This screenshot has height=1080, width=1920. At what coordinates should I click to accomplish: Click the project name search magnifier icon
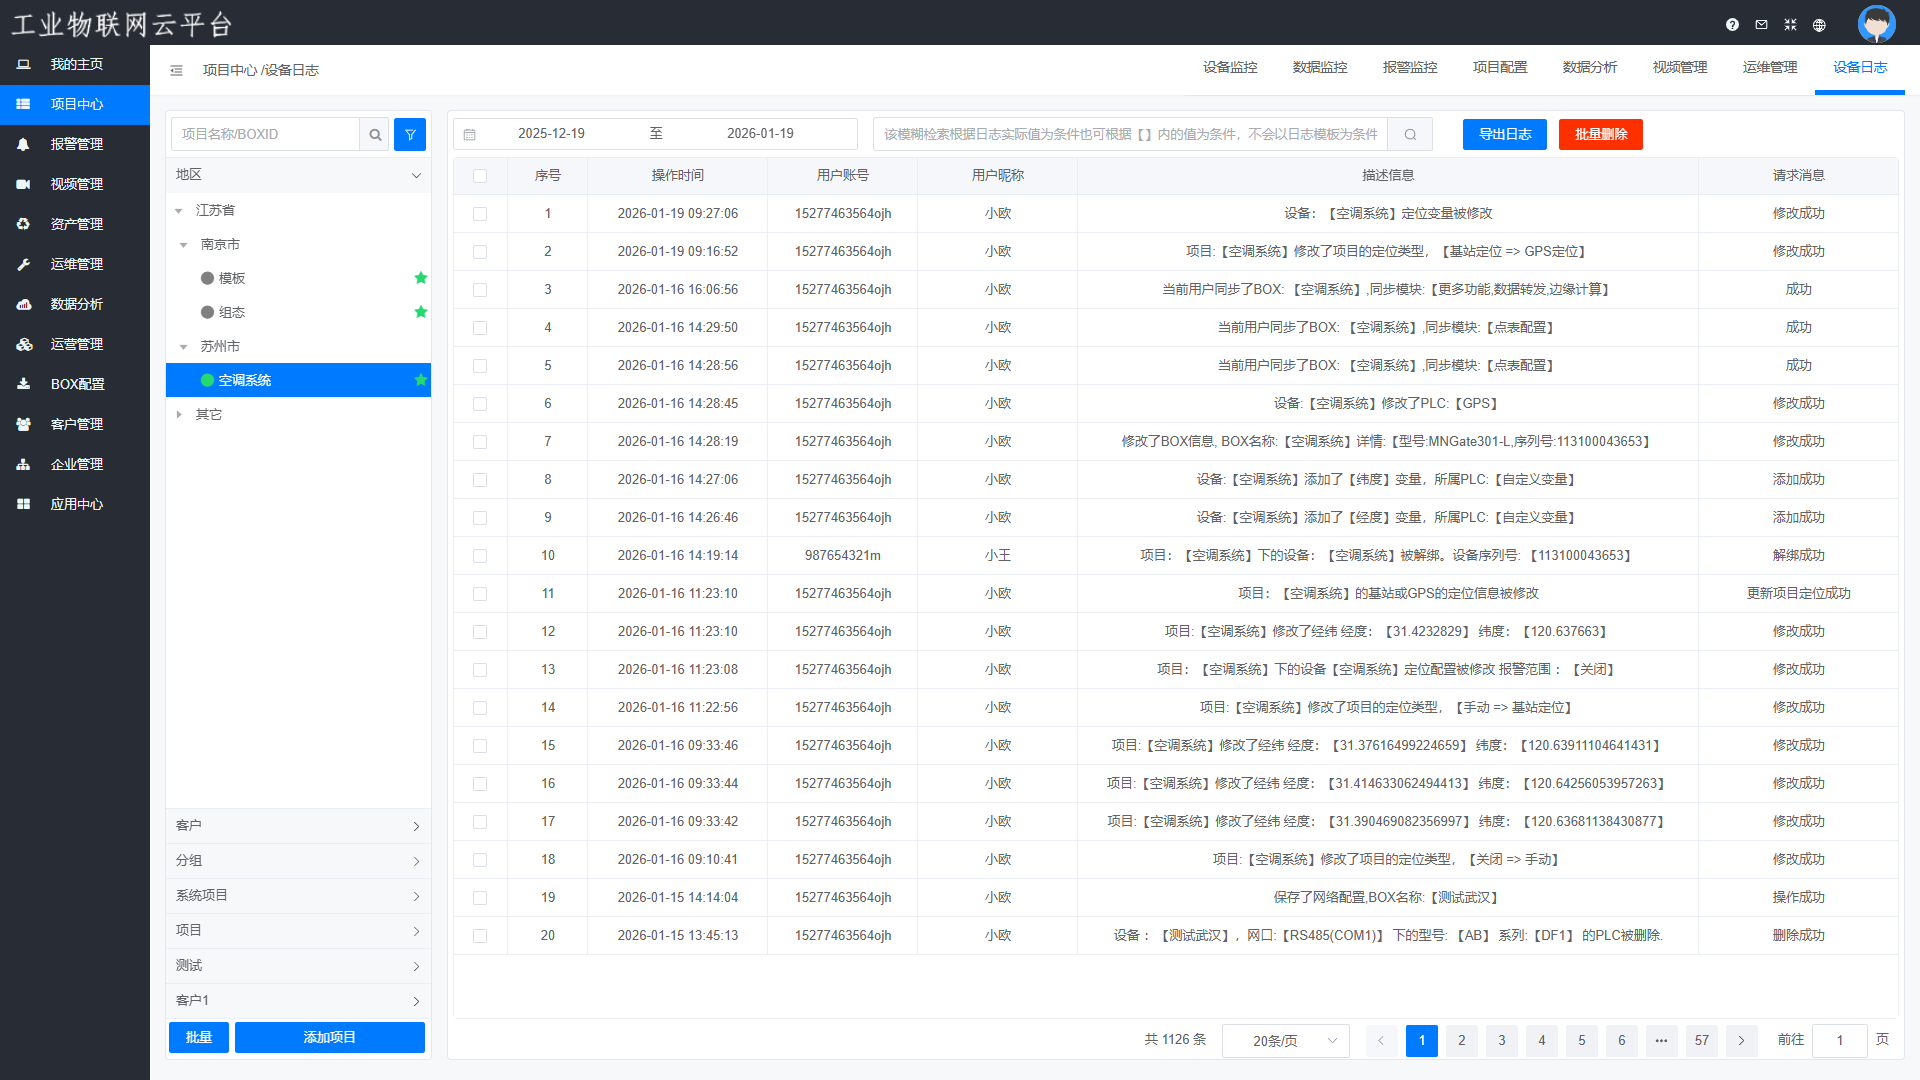click(375, 134)
